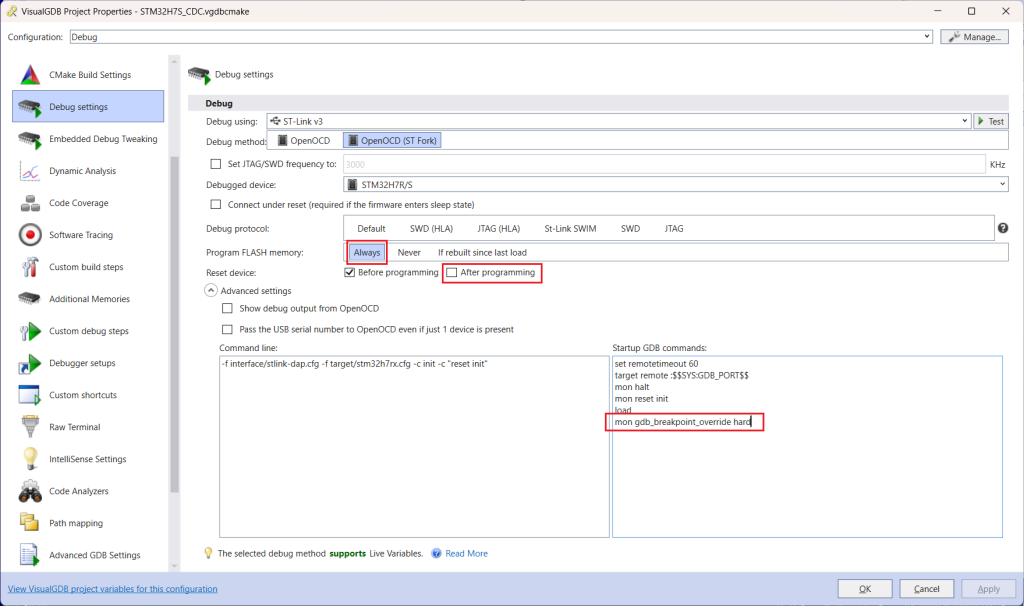
Task: Click the Path mapping folders icon
Action: point(30,523)
